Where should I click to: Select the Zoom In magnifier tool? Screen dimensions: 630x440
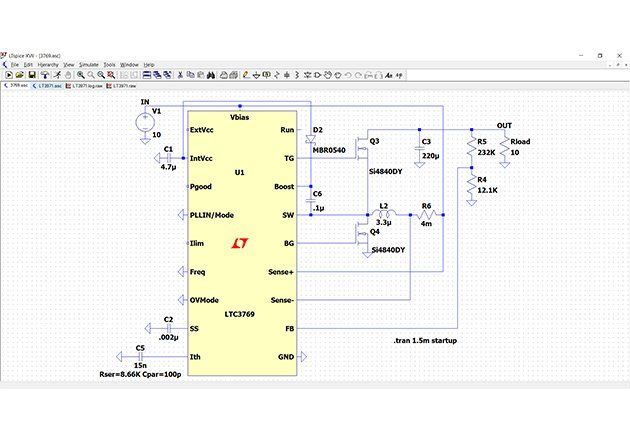point(79,74)
